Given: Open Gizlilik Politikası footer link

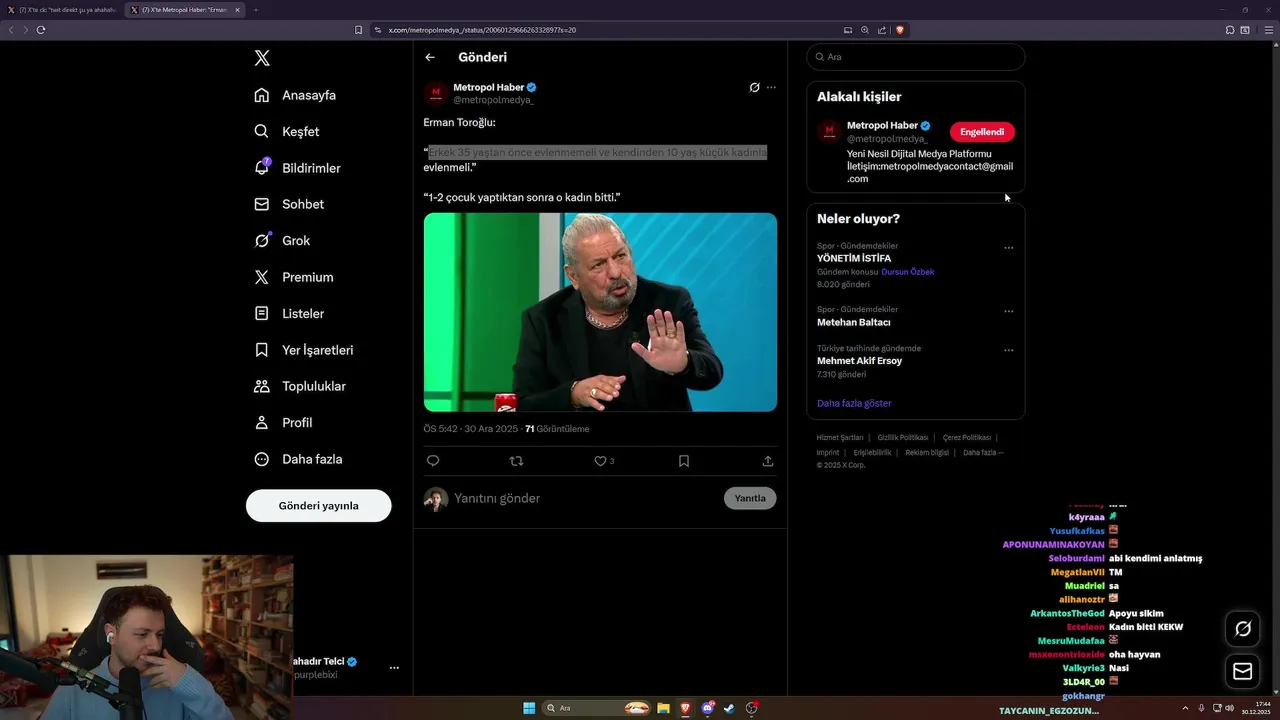Looking at the screenshot, I should (x=903, y=438).
